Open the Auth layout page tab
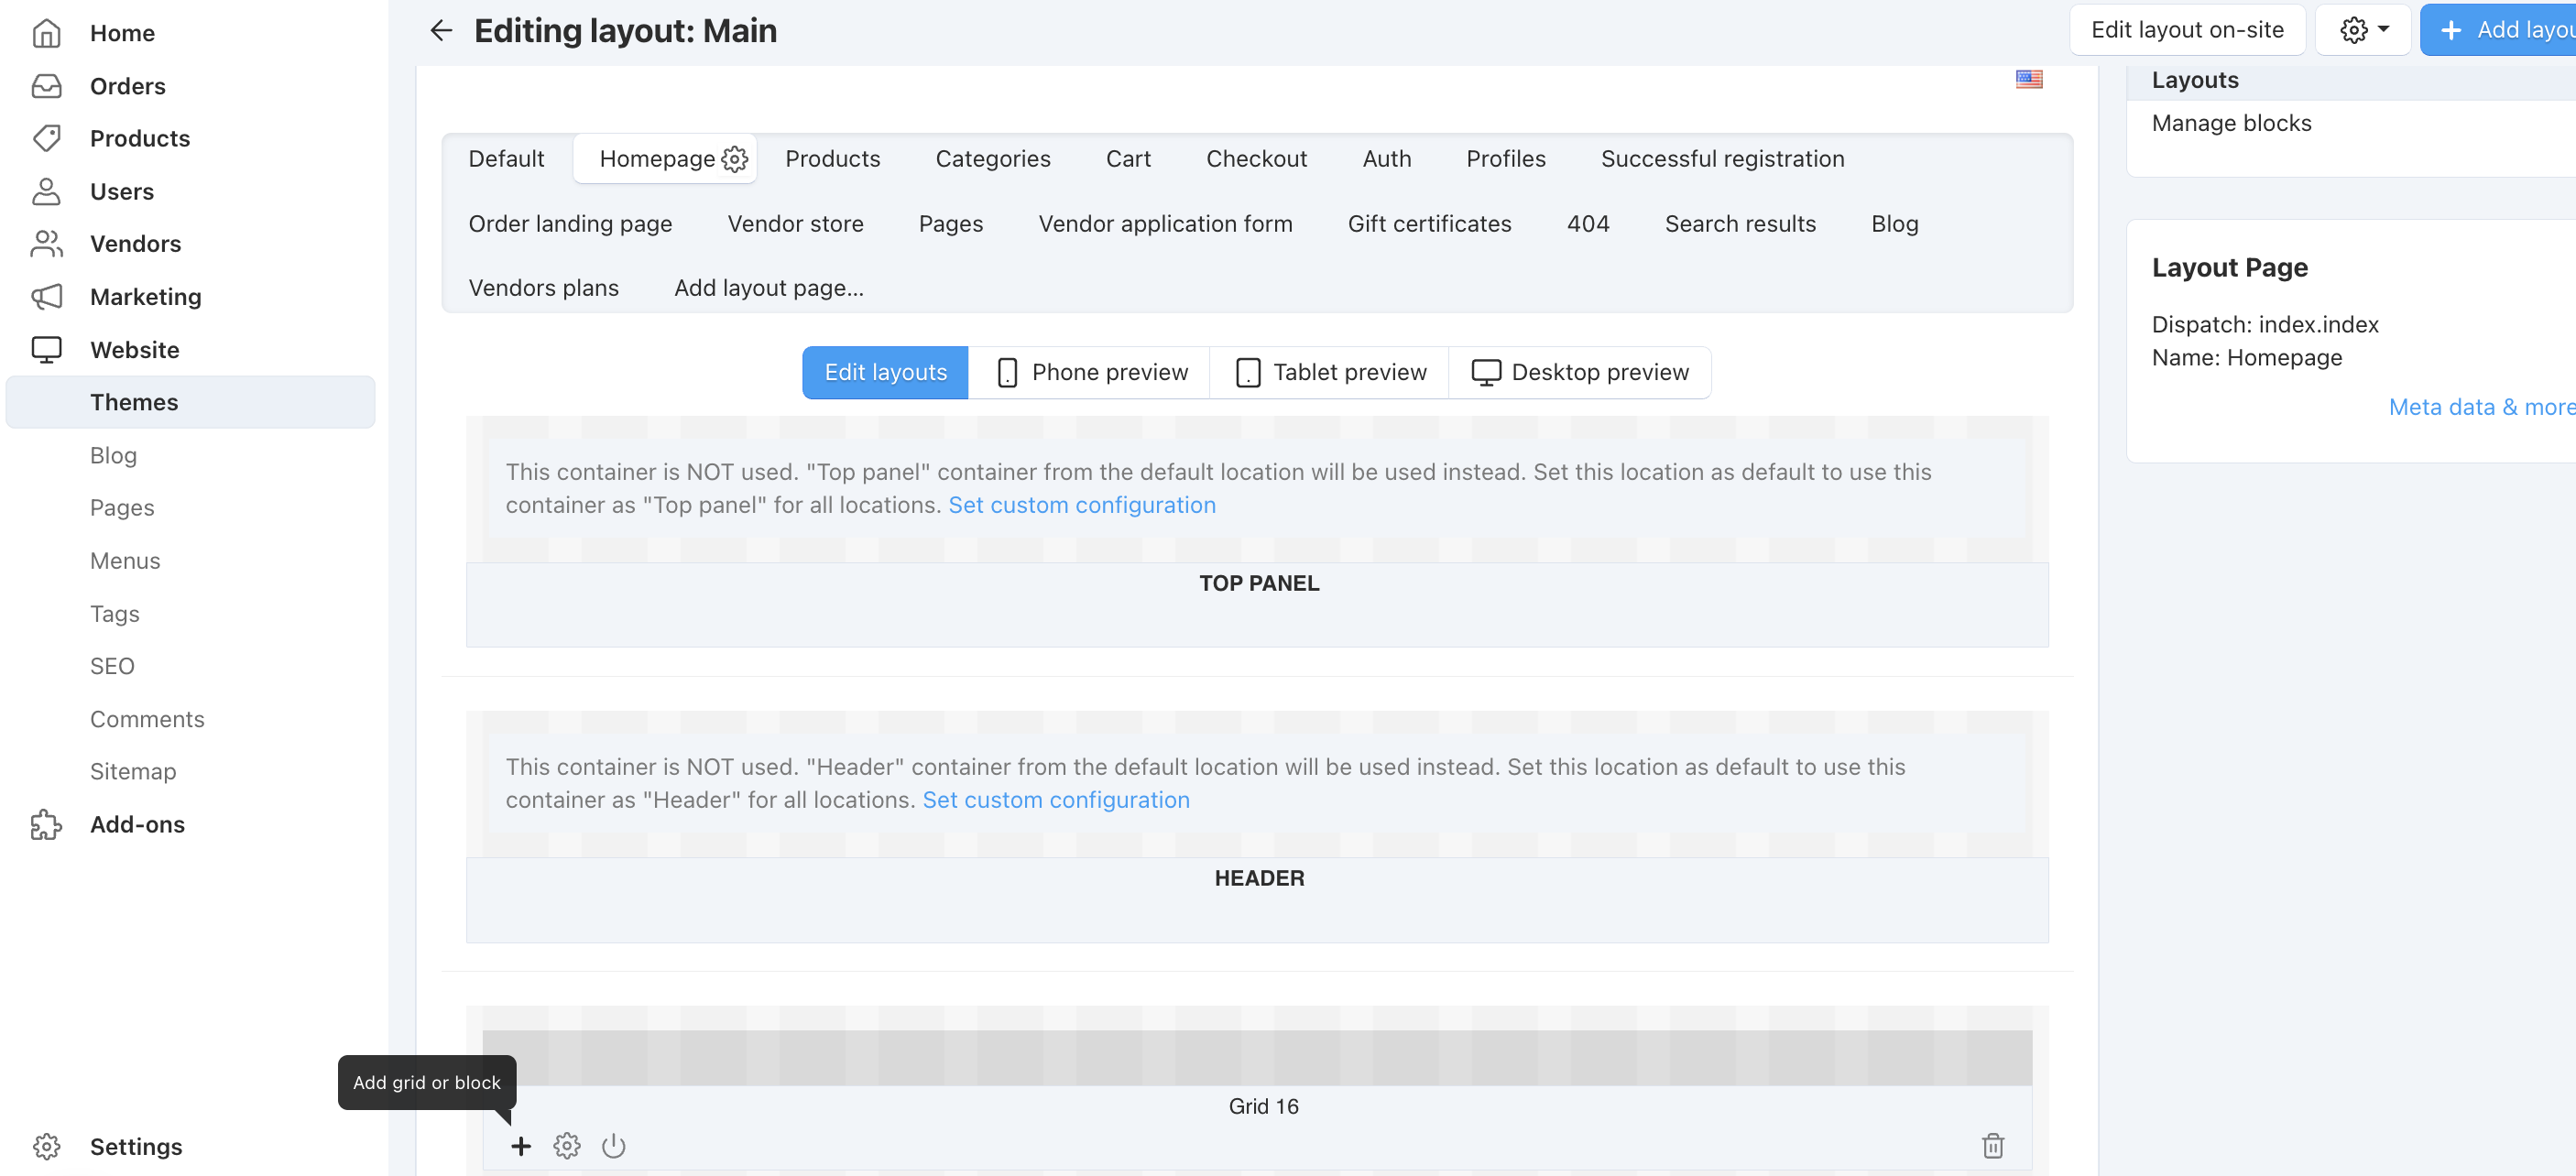Viewport: 2576px width, 1176px height. pos(1386,159)
